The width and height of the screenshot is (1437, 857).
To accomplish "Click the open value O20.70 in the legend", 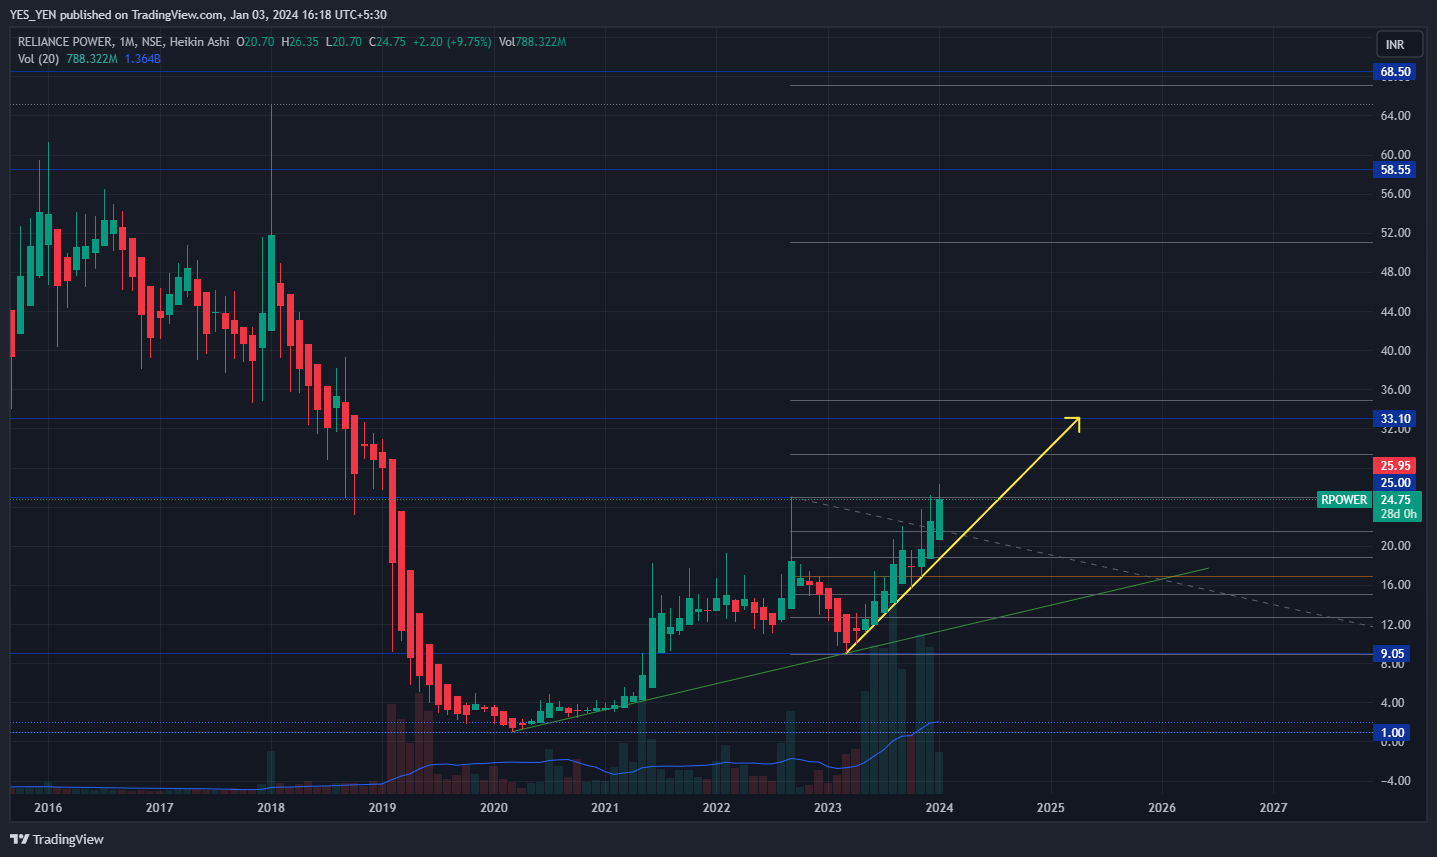I will [x=256, y=42].
